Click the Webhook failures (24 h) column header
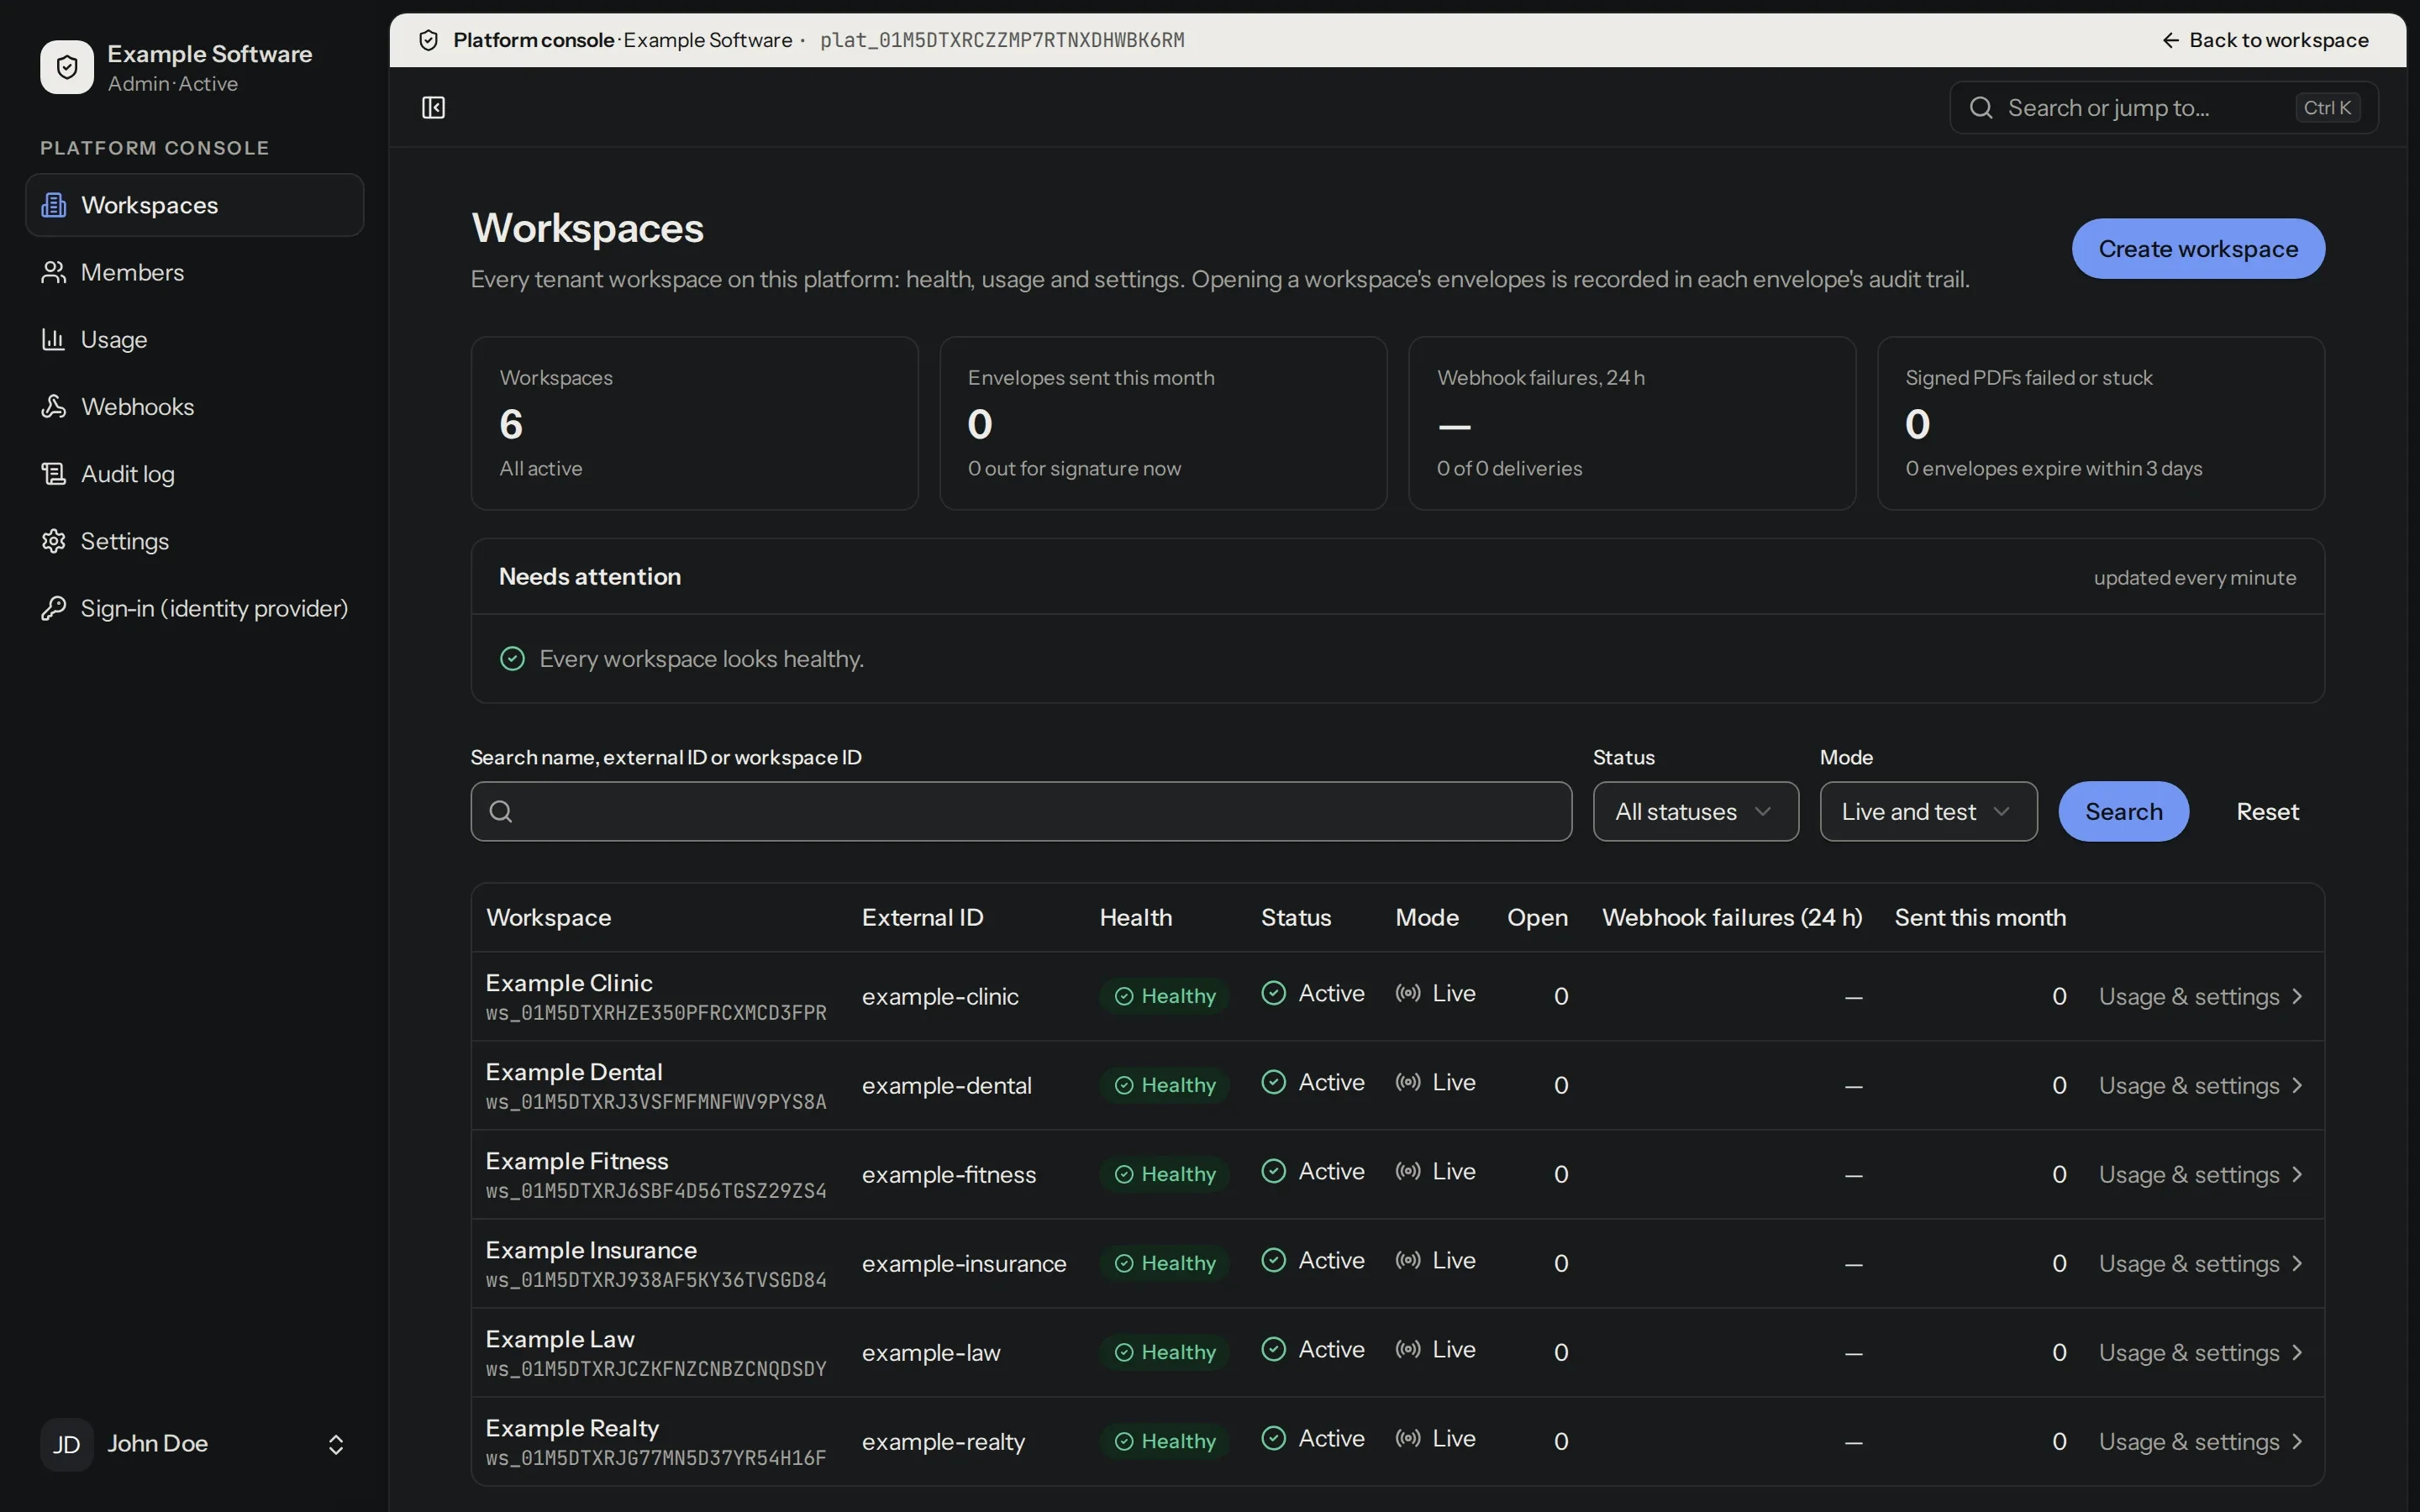The image size is (2420, 1512). [1732, 917]
